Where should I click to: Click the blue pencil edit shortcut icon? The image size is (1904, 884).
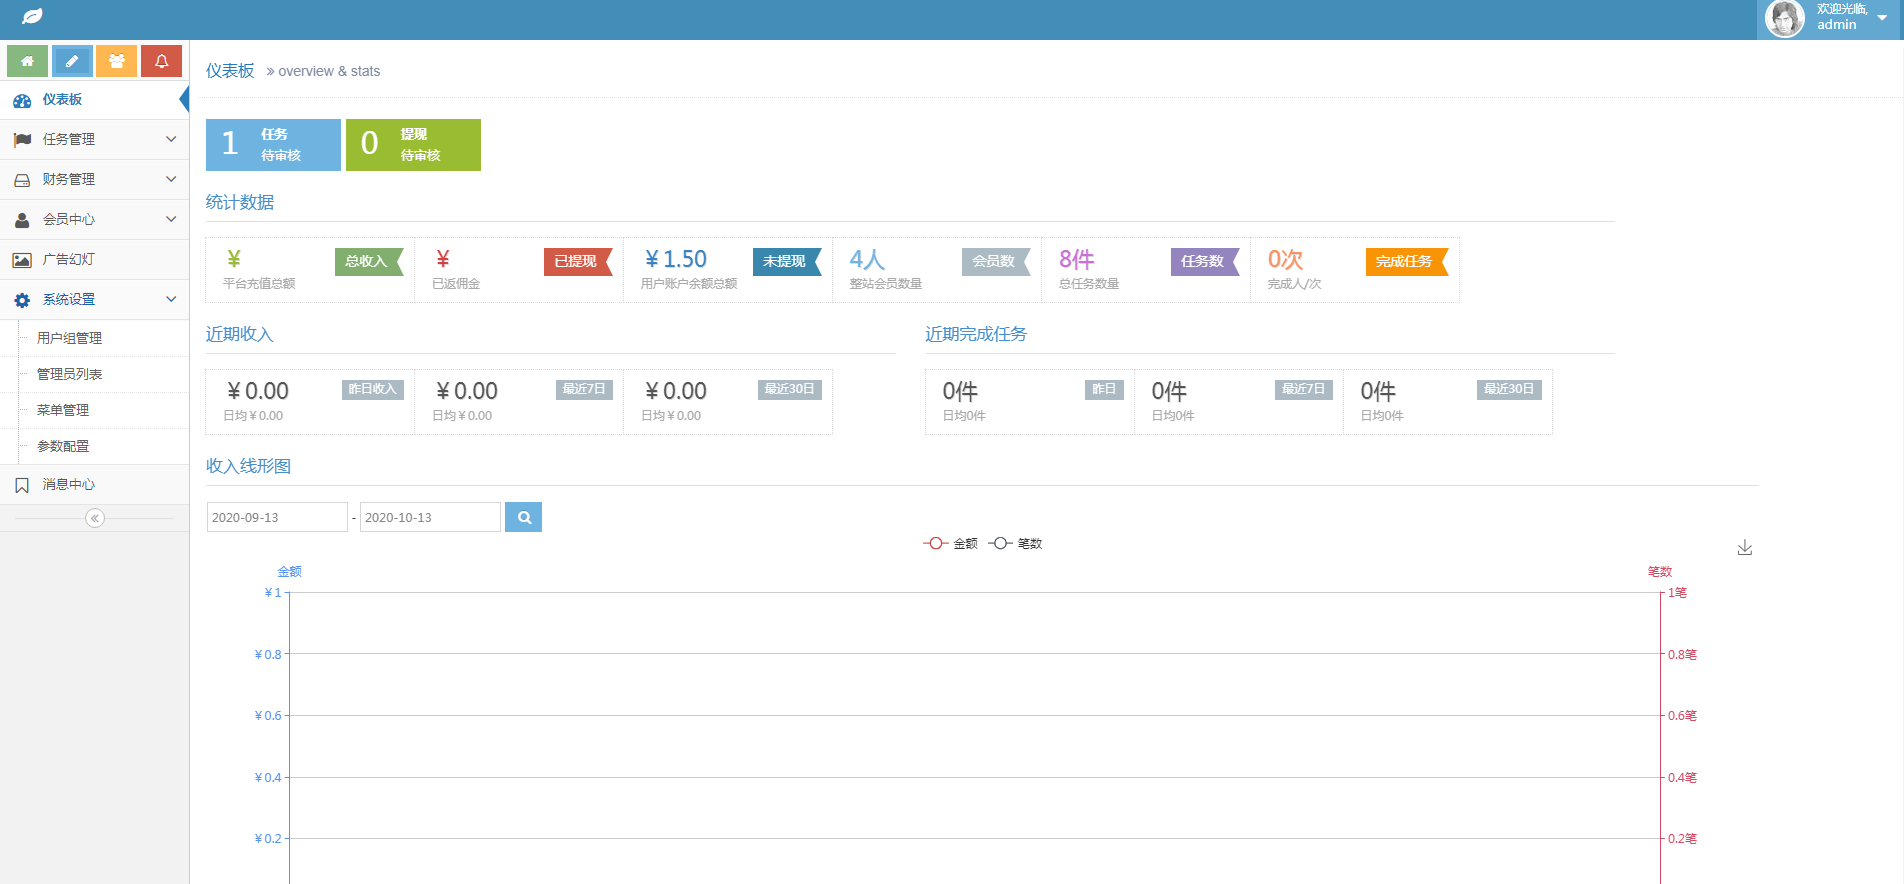[x=72, y=61]
